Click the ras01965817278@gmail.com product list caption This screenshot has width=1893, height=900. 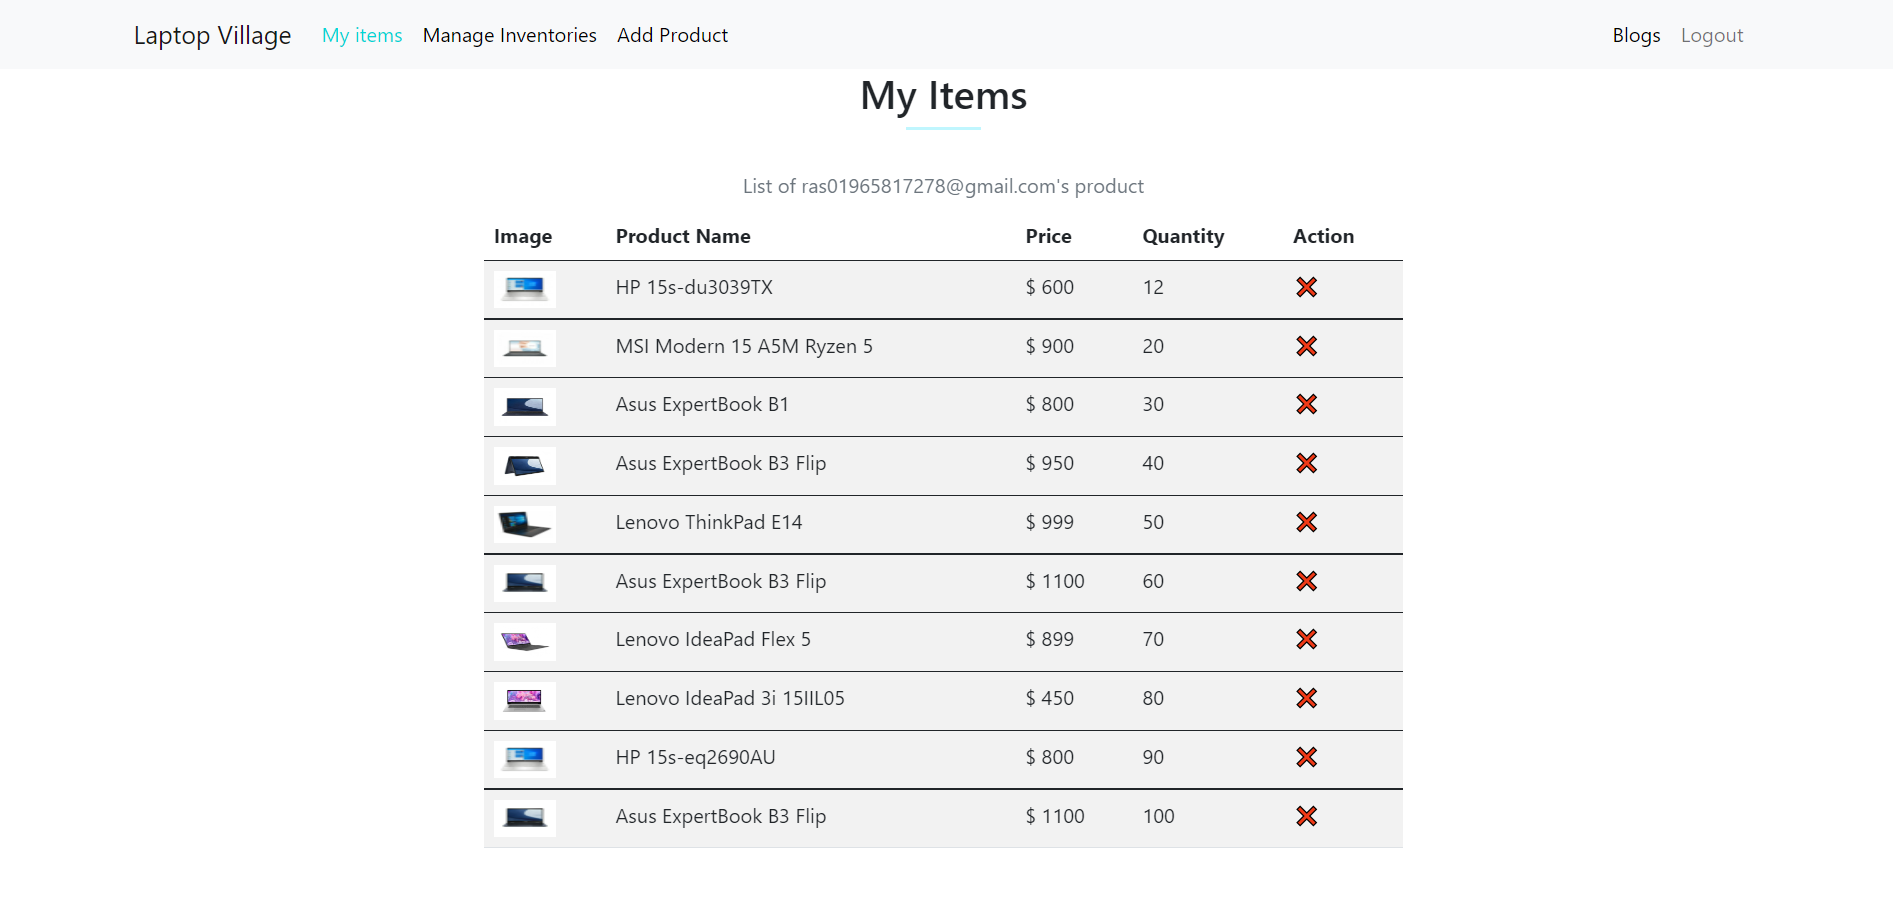point(943,186)
